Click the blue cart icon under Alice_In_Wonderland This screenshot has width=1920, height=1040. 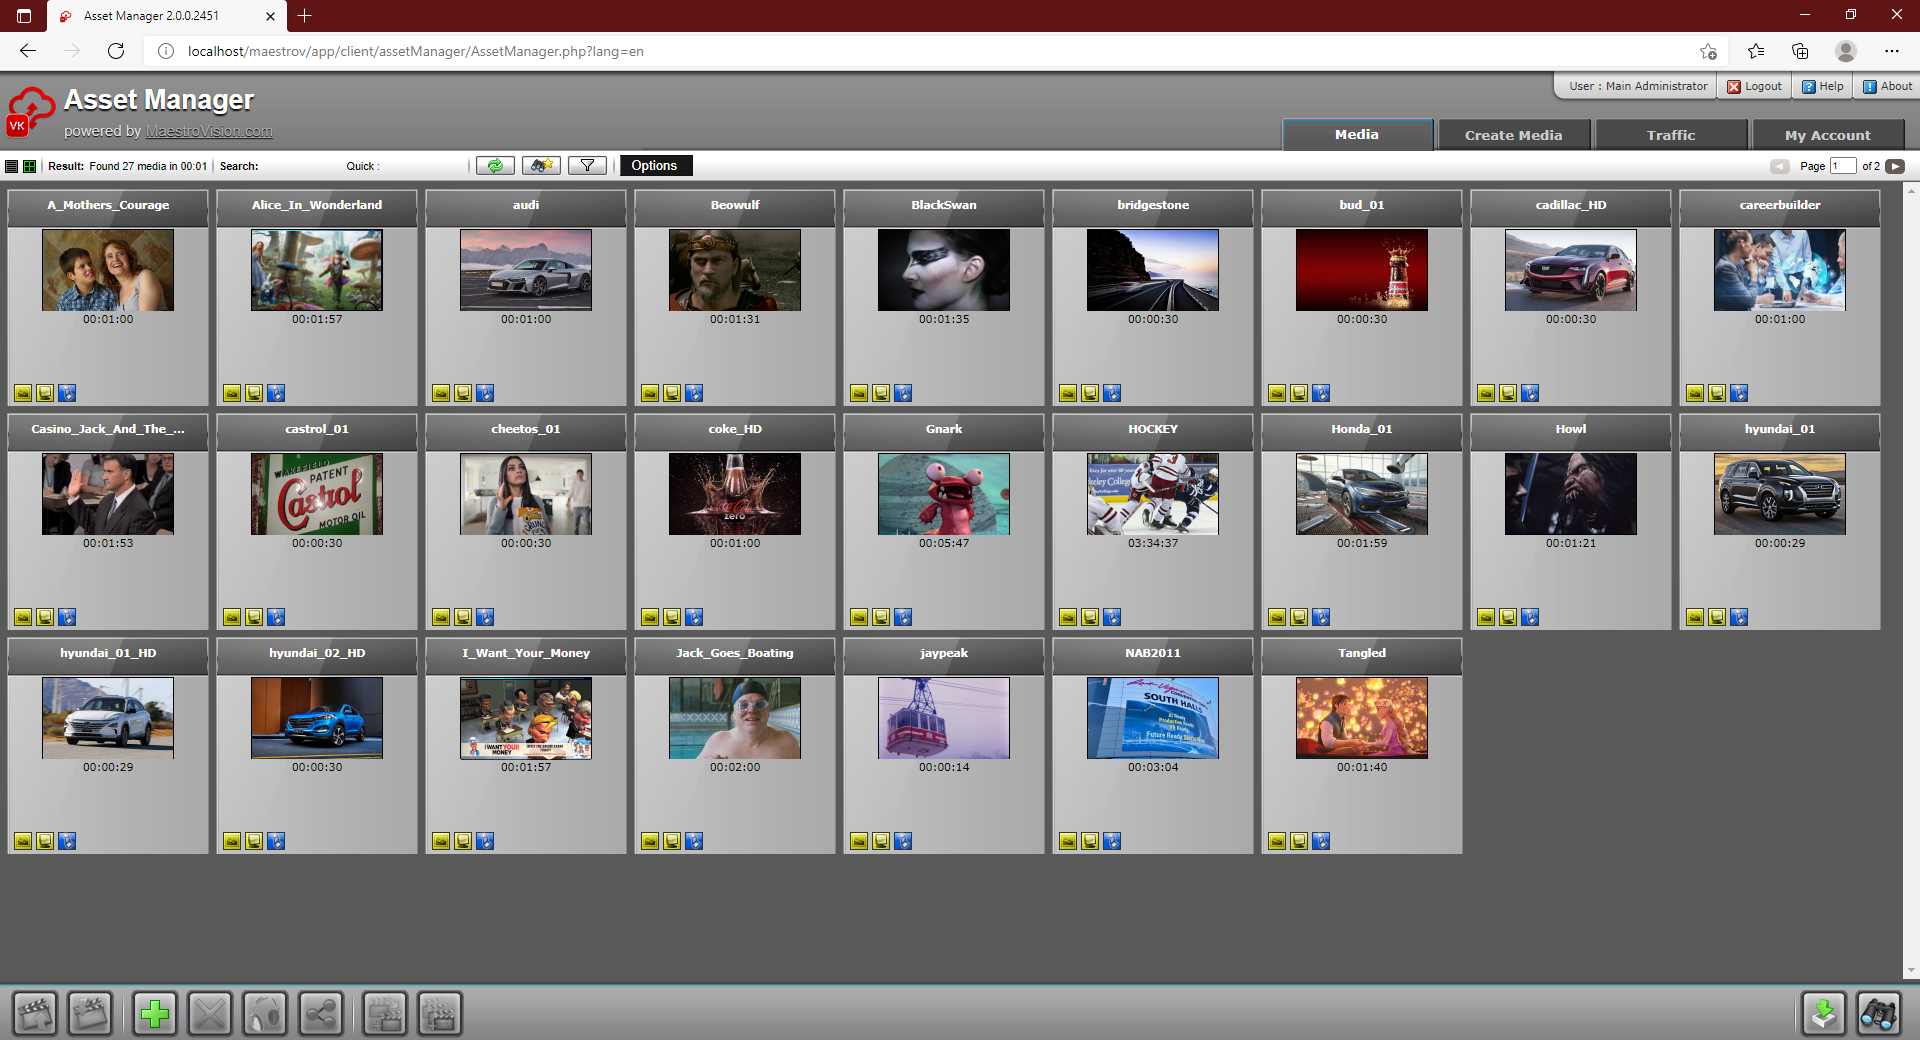click(276, 393)
